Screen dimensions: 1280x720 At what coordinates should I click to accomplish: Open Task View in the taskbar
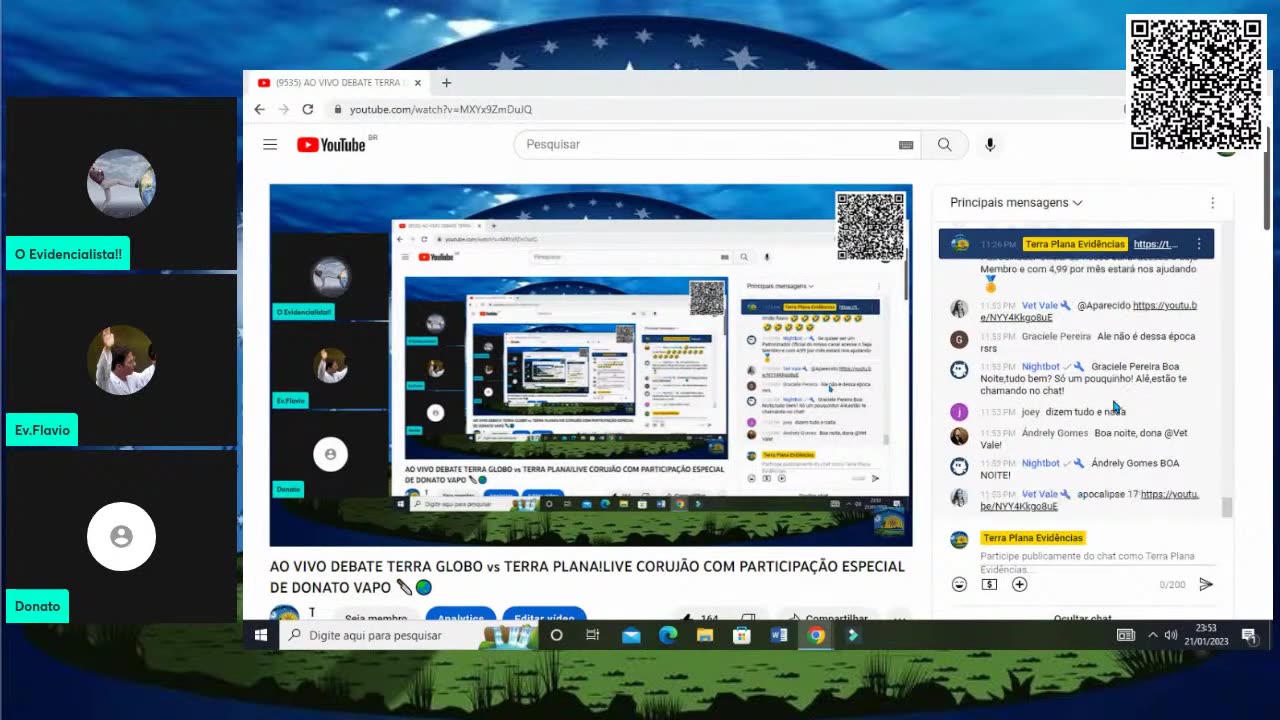click(593, 635)
